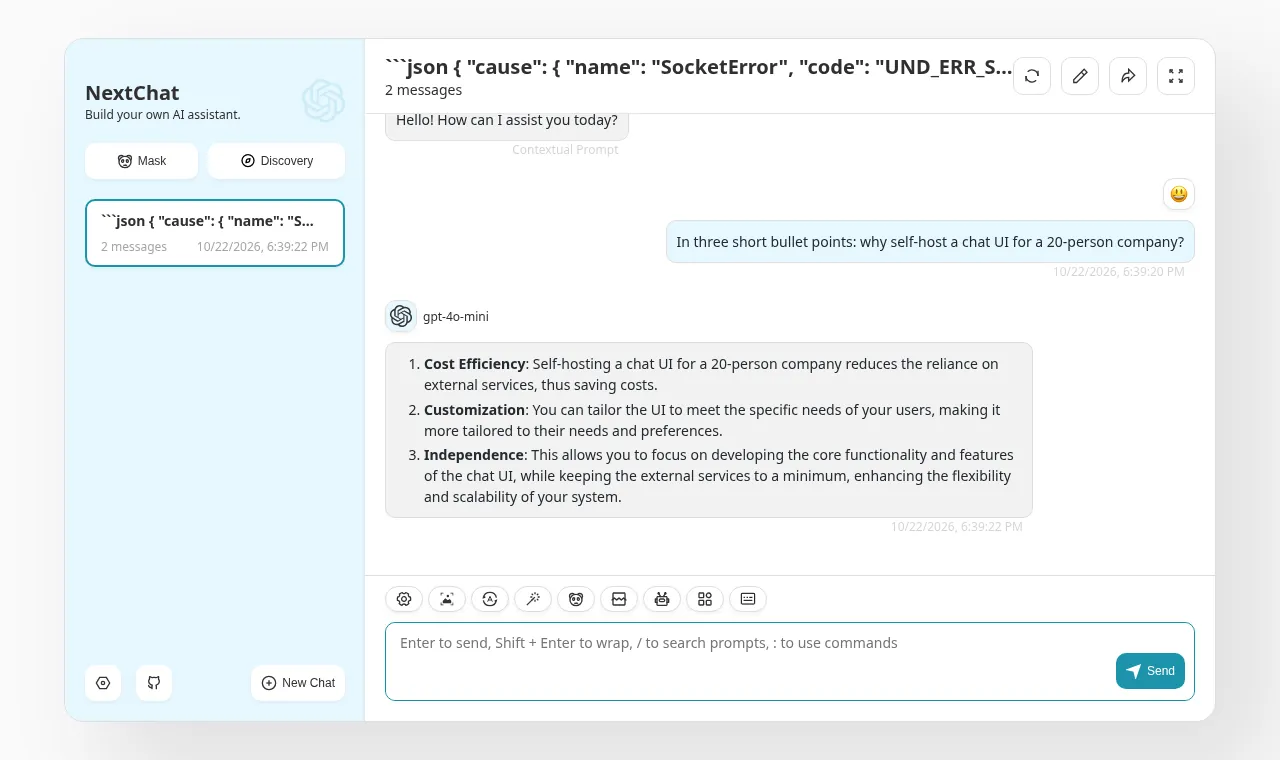Show shortcuts with the keyboard icon
The width and height of the screenshot is (1280, 760).
tap(748, 599)
